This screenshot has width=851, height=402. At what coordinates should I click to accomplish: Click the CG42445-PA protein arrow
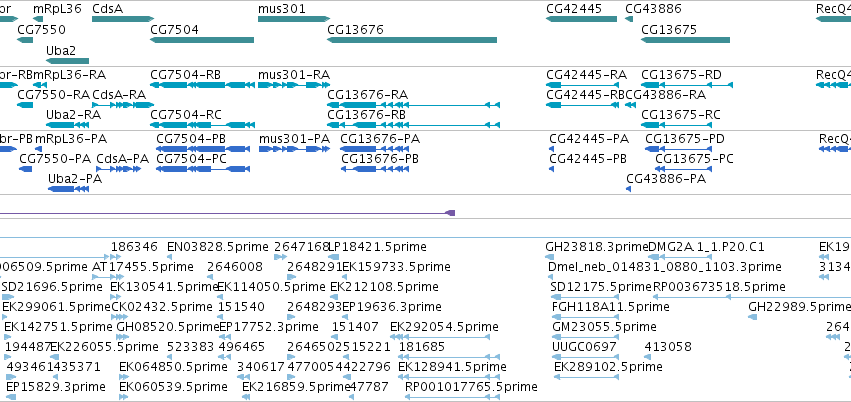[551, 149]
